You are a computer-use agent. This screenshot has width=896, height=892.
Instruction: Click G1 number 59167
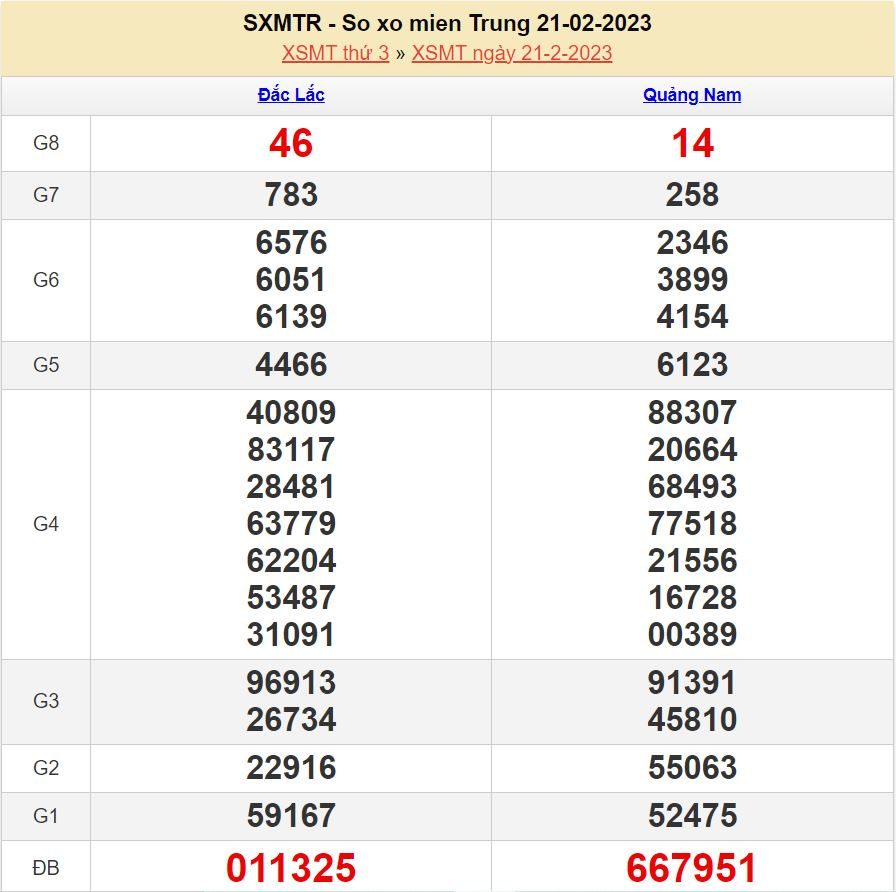tap(291, 815)
